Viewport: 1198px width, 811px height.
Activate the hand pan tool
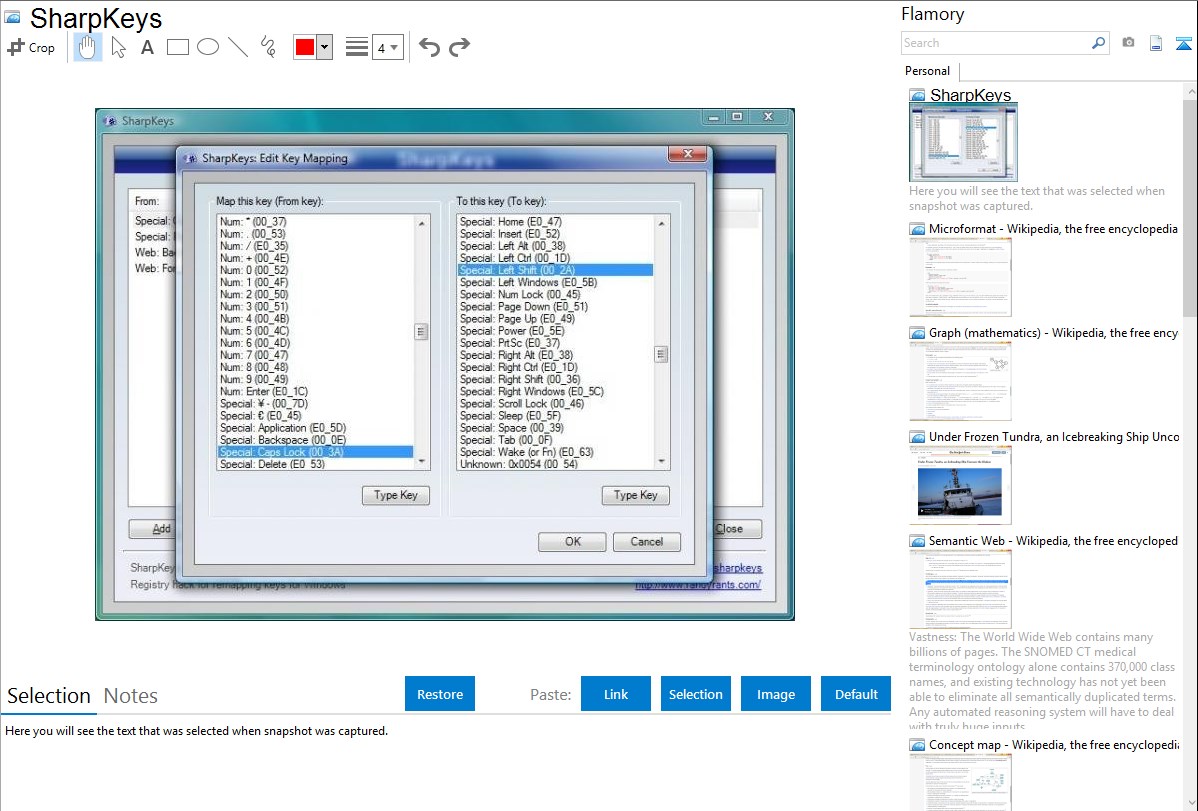87,47
